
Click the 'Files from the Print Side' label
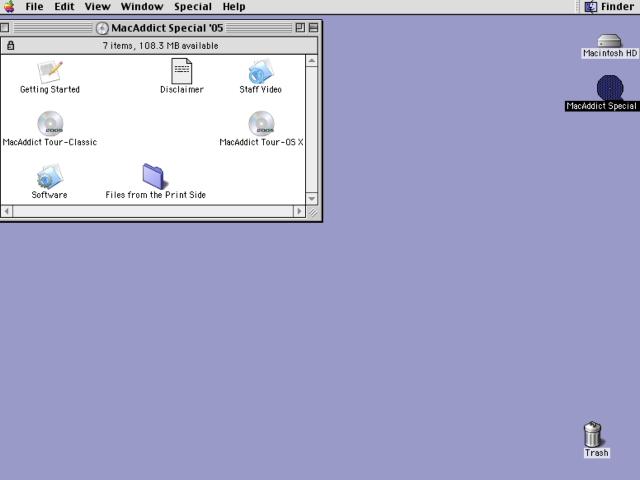(156, 195)
